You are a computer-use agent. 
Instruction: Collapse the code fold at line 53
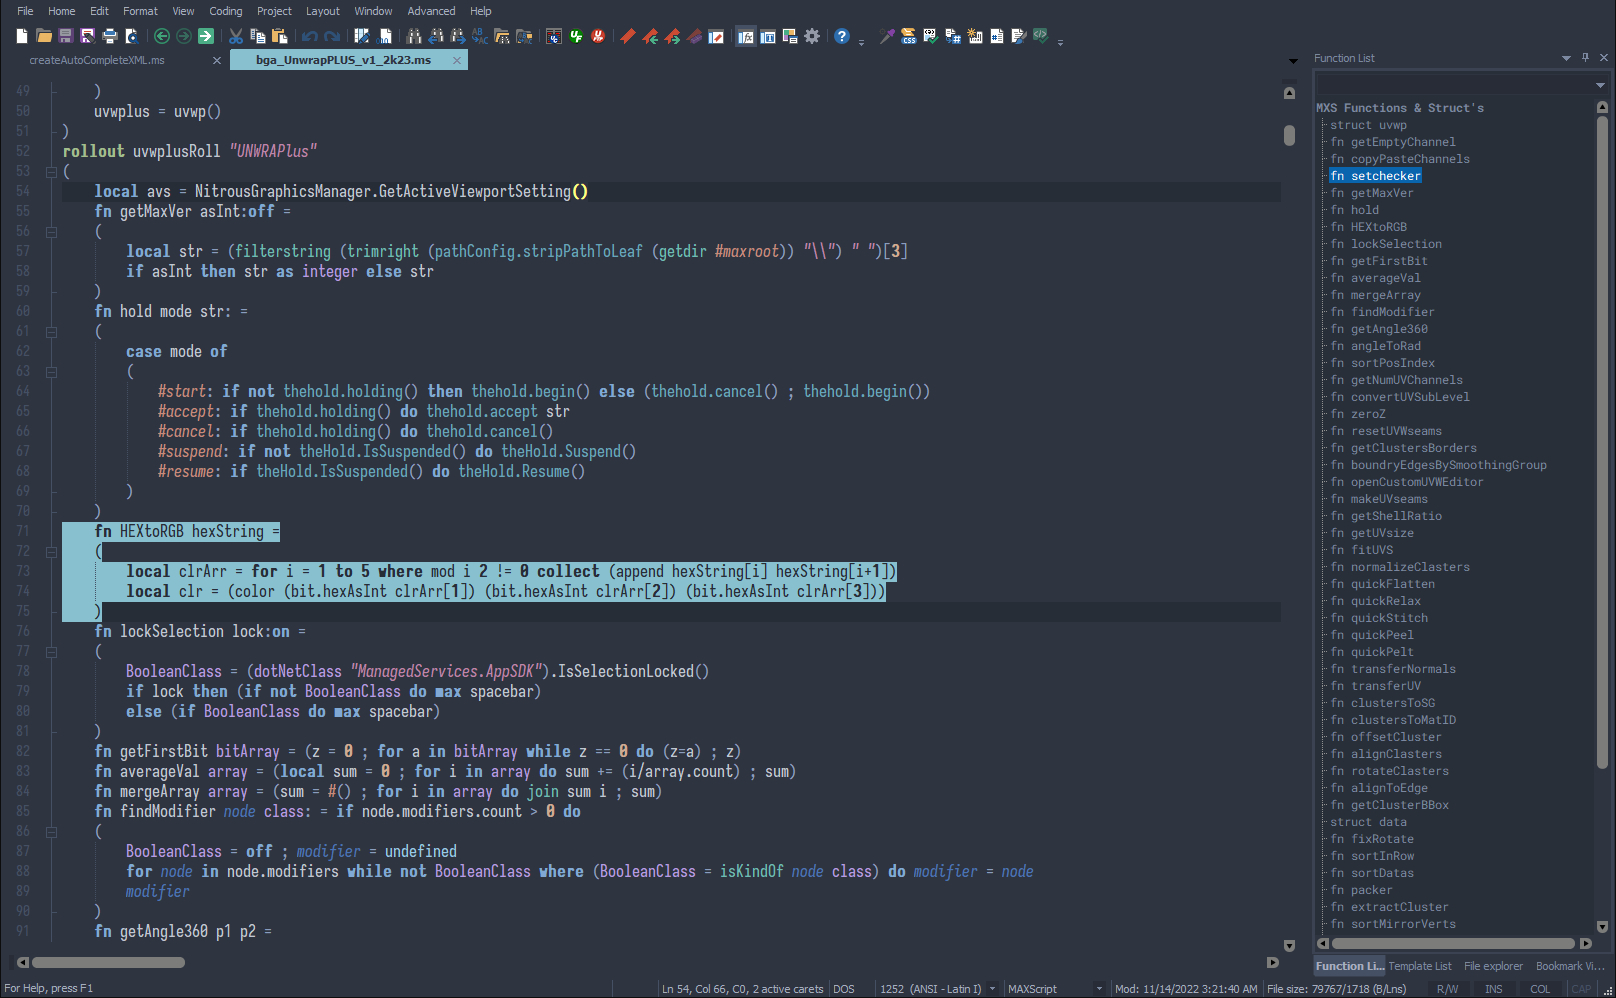tap(51, 171)
